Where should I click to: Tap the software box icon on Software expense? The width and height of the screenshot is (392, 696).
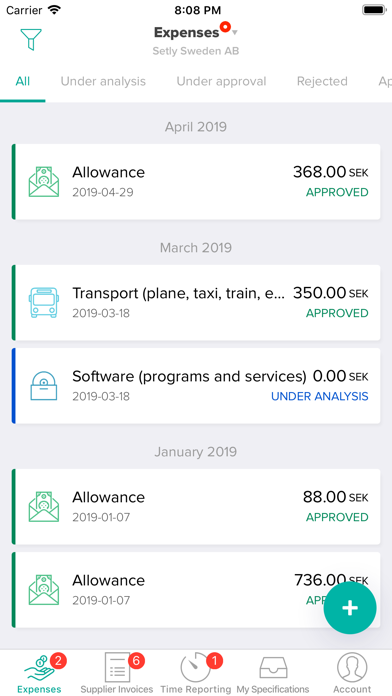44,385
